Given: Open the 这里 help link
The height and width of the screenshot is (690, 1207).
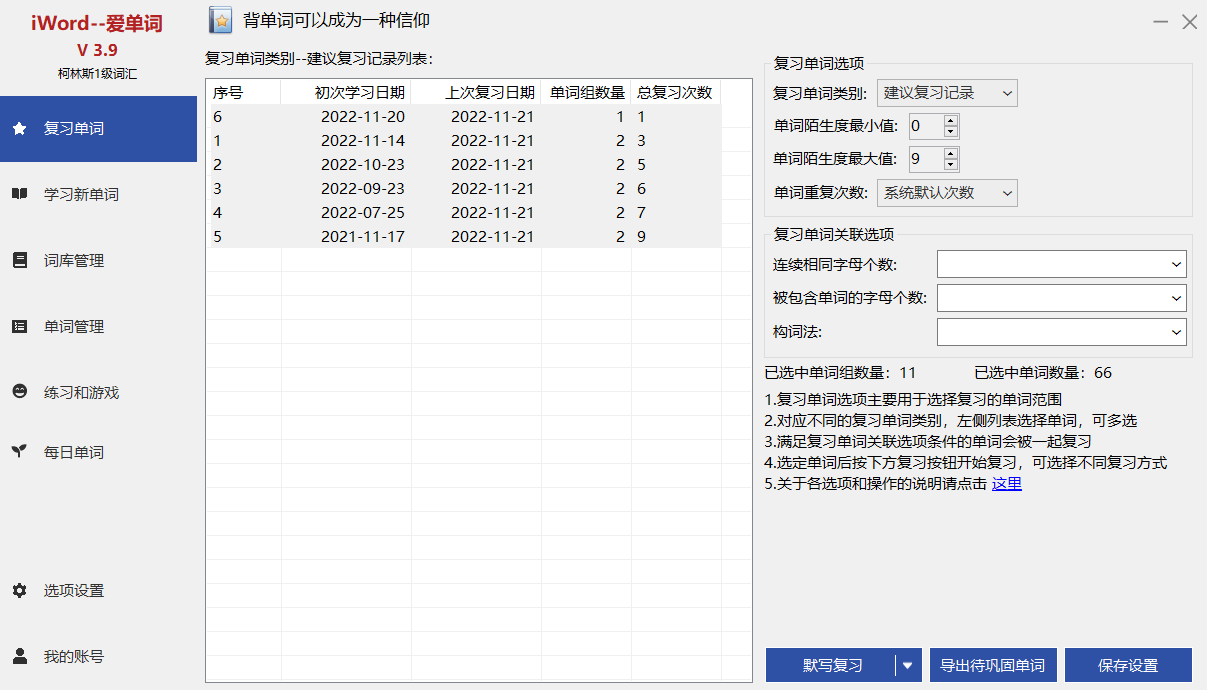Looking at the screenshot, I should (x=1006, y=484).
